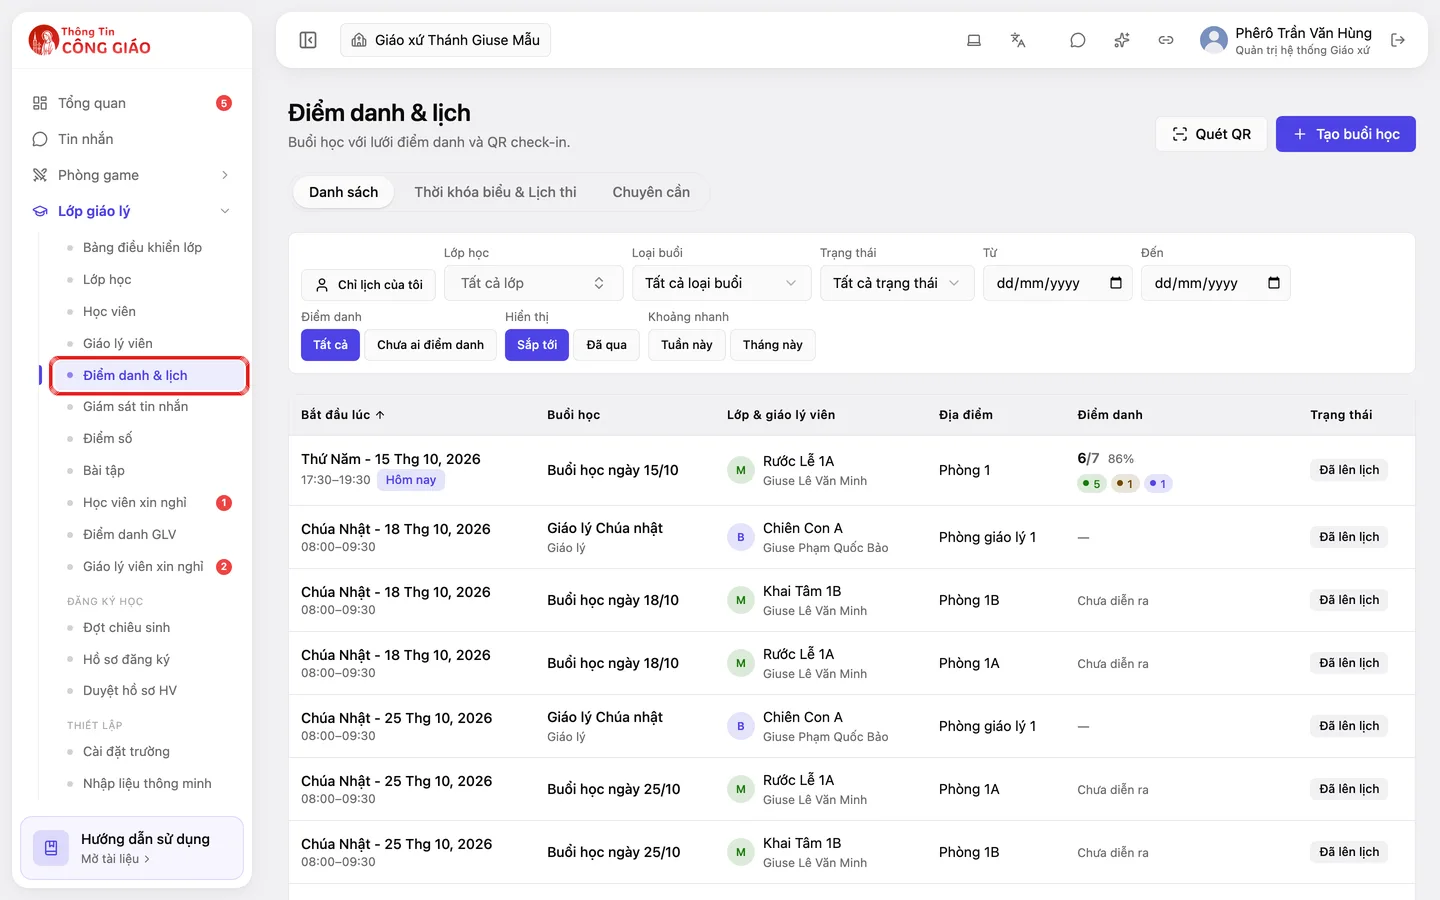Open Học viên xin nghỉ in the sidebar

(149, 502)
